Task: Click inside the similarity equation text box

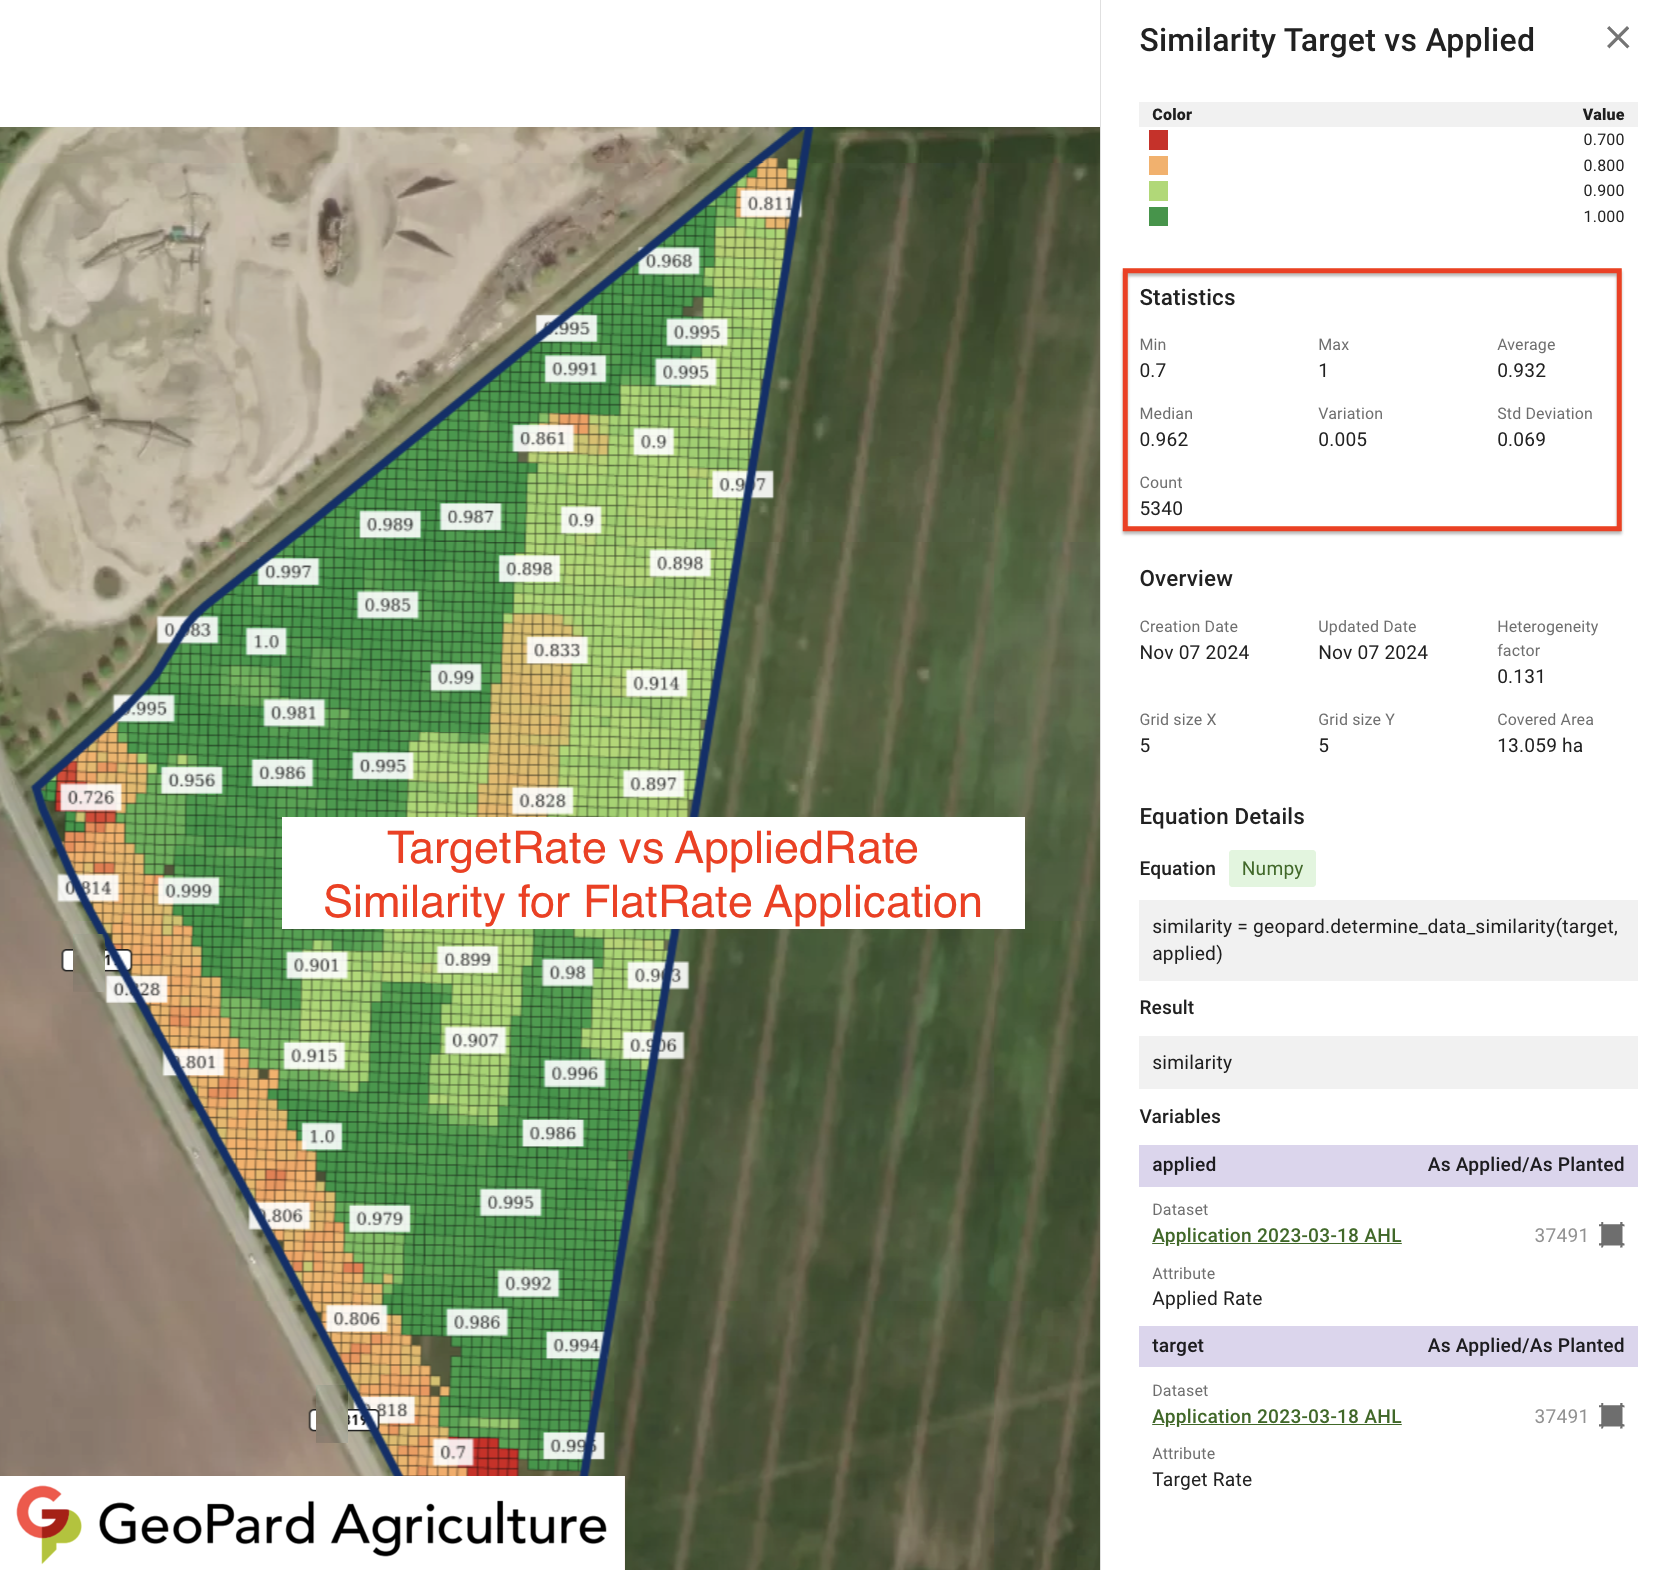Action: click(x=1387, y=940)
